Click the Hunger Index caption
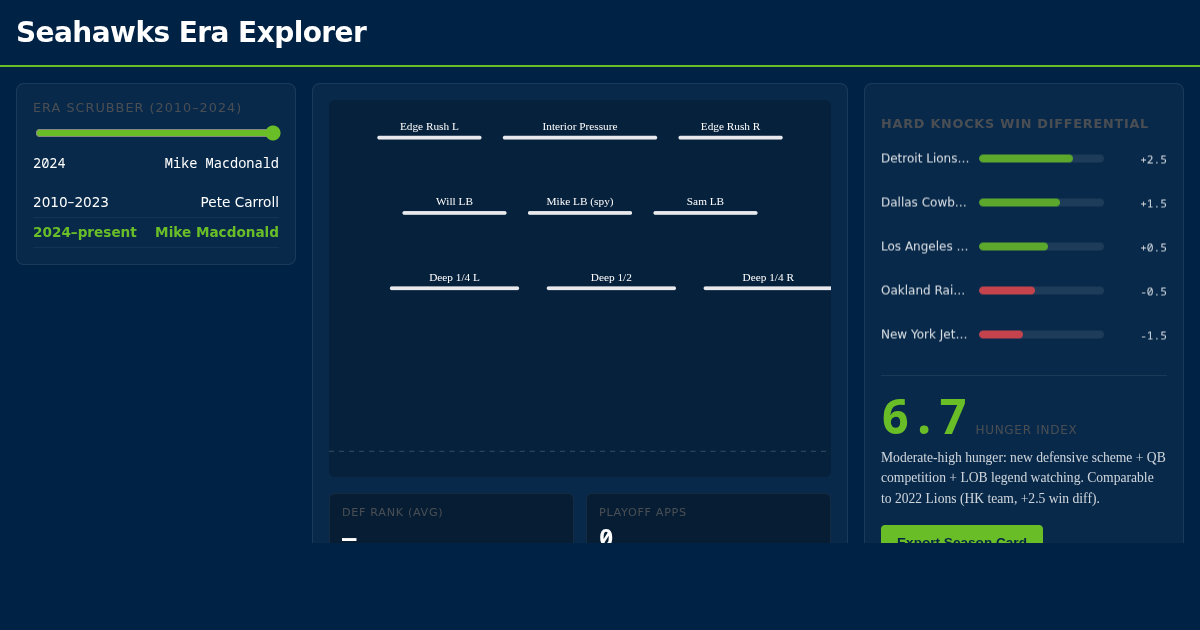Viewport: 1200px width, 630px height. point(1026,430)
